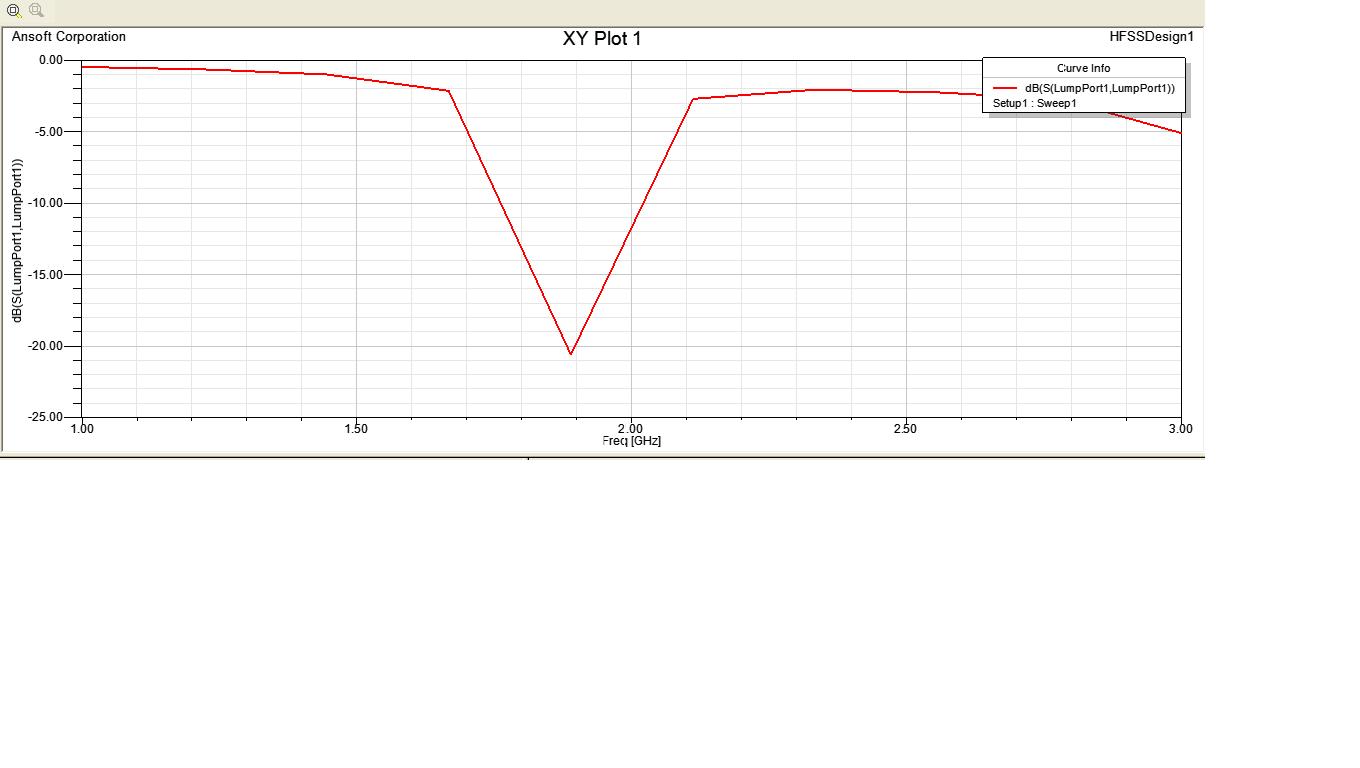Click the red line sample in Curve Info
This screenshot has width=1360, height=768.
1005,89
